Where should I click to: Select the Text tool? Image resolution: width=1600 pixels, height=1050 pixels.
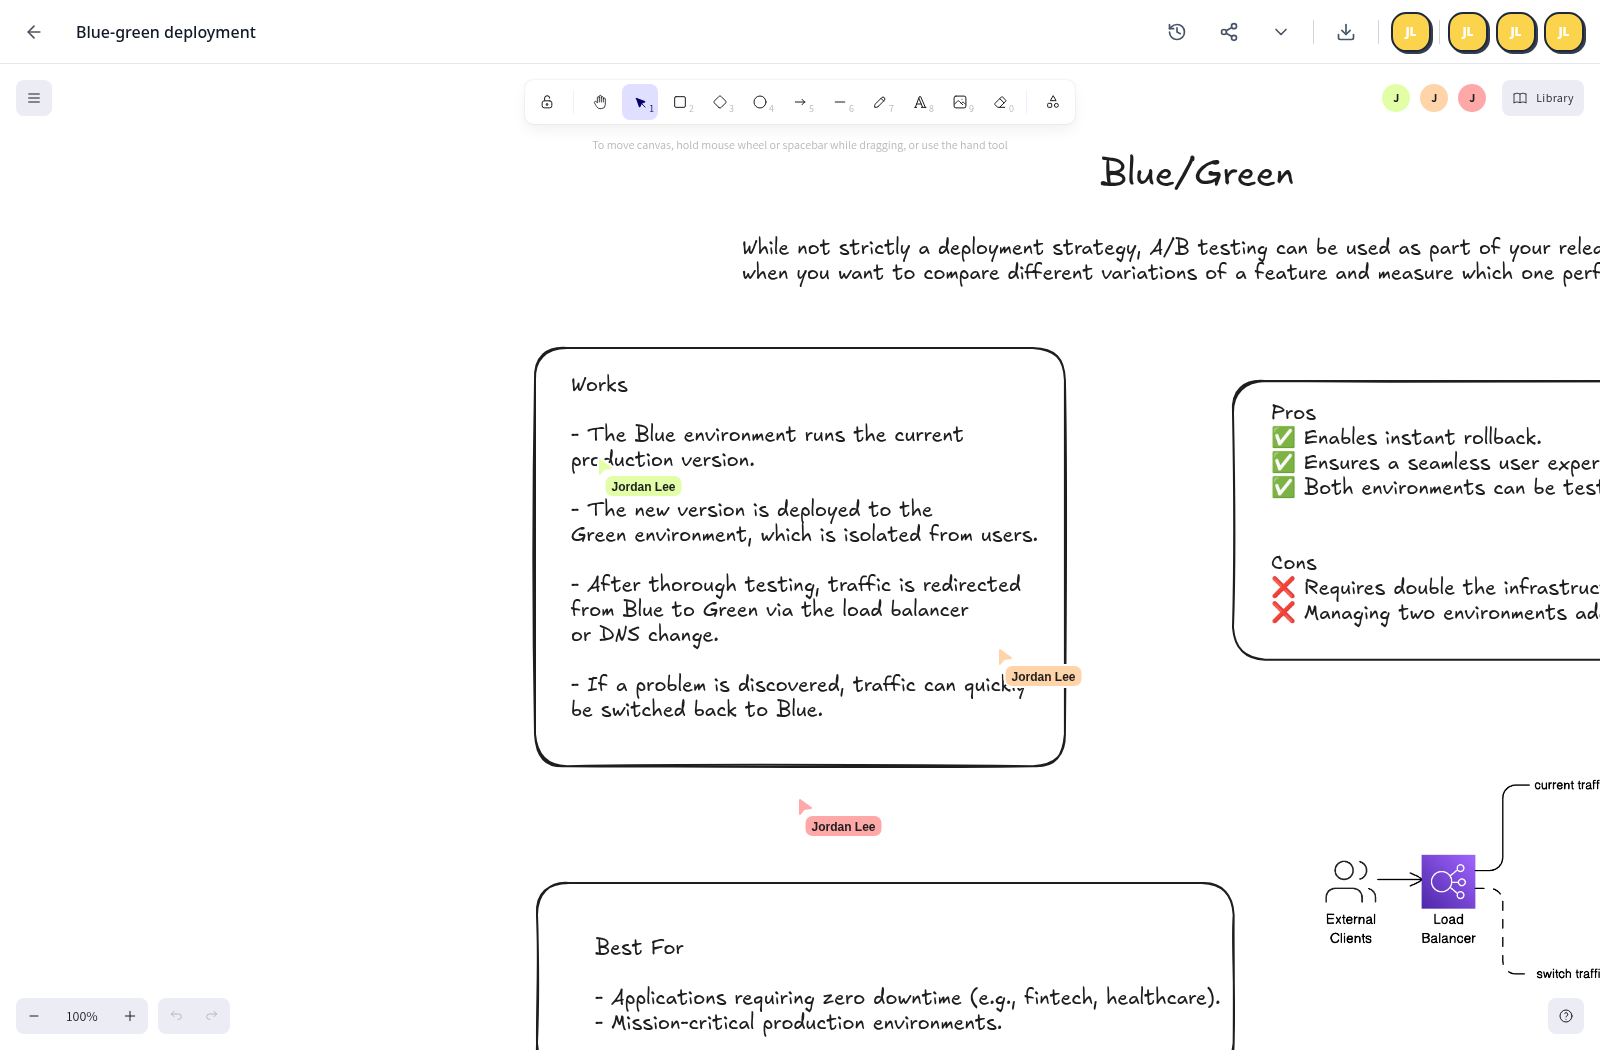pyautogui.click(x=920, y=102)
